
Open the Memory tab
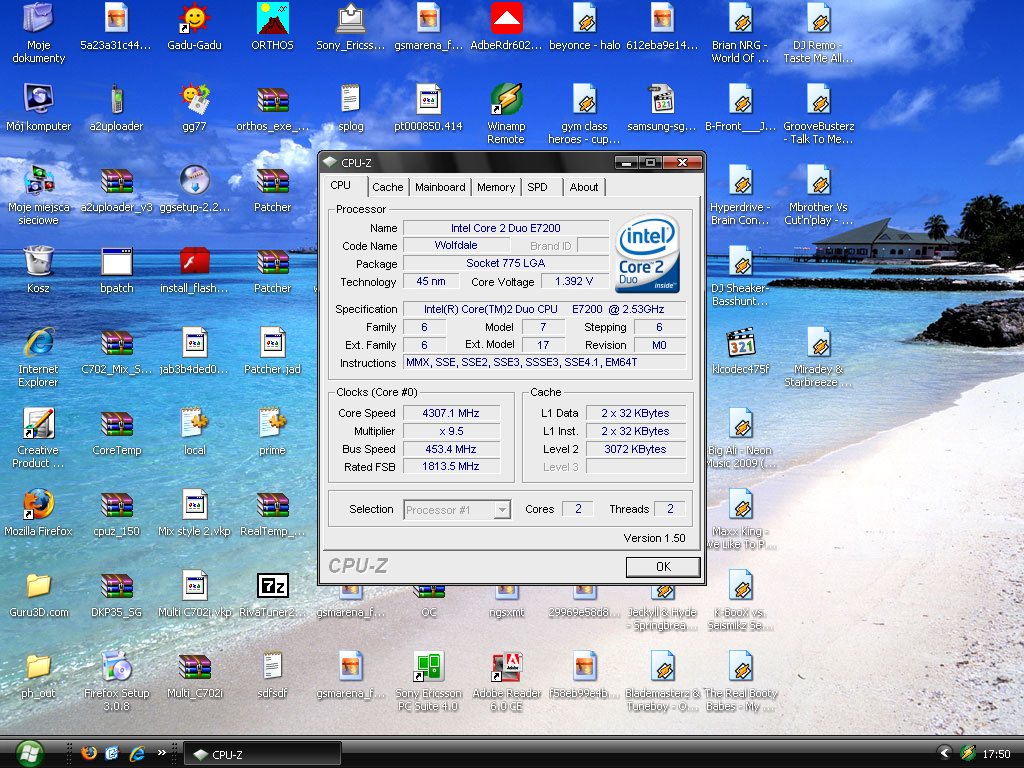496,187
